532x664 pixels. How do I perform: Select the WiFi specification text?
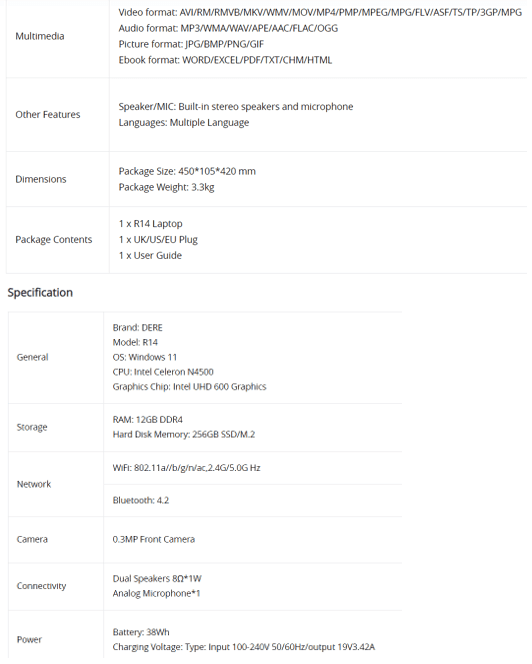point(186,468)
